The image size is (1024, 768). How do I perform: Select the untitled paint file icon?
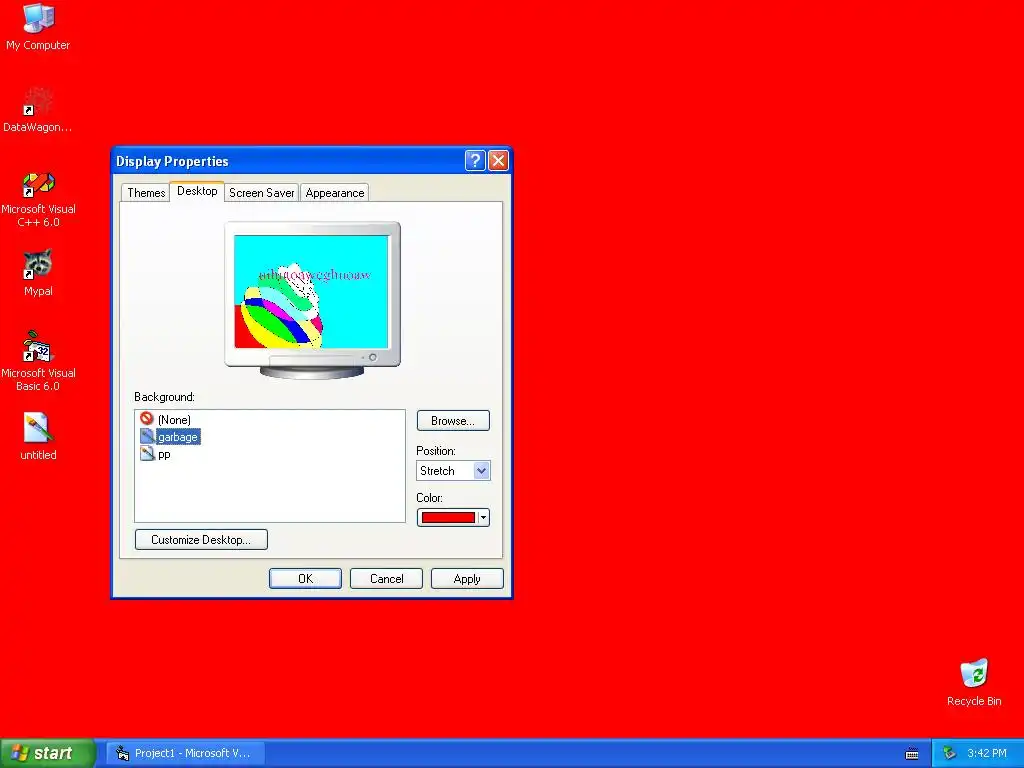(x=38, y=436)
